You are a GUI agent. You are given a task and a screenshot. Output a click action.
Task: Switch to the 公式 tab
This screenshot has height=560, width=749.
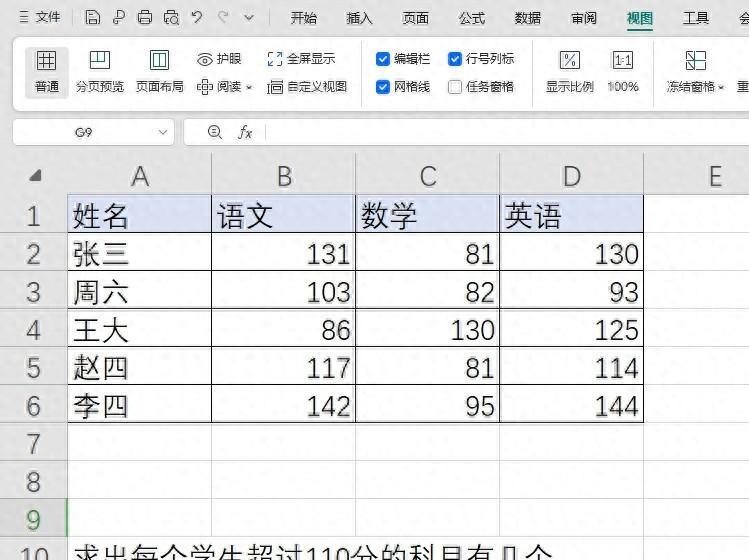coord(471,18)
